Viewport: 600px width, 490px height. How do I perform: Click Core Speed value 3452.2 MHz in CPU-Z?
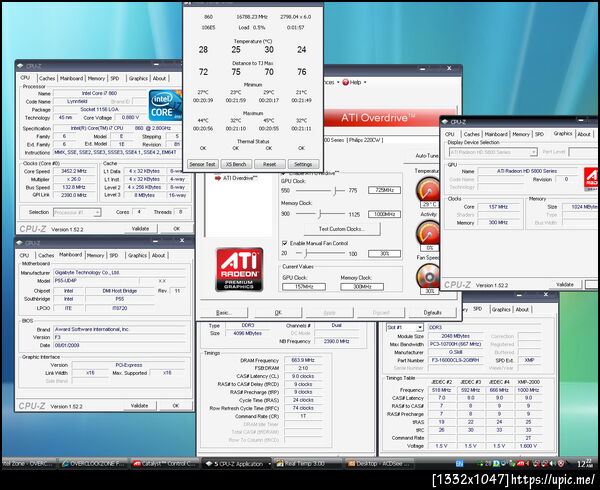(74, 171)
